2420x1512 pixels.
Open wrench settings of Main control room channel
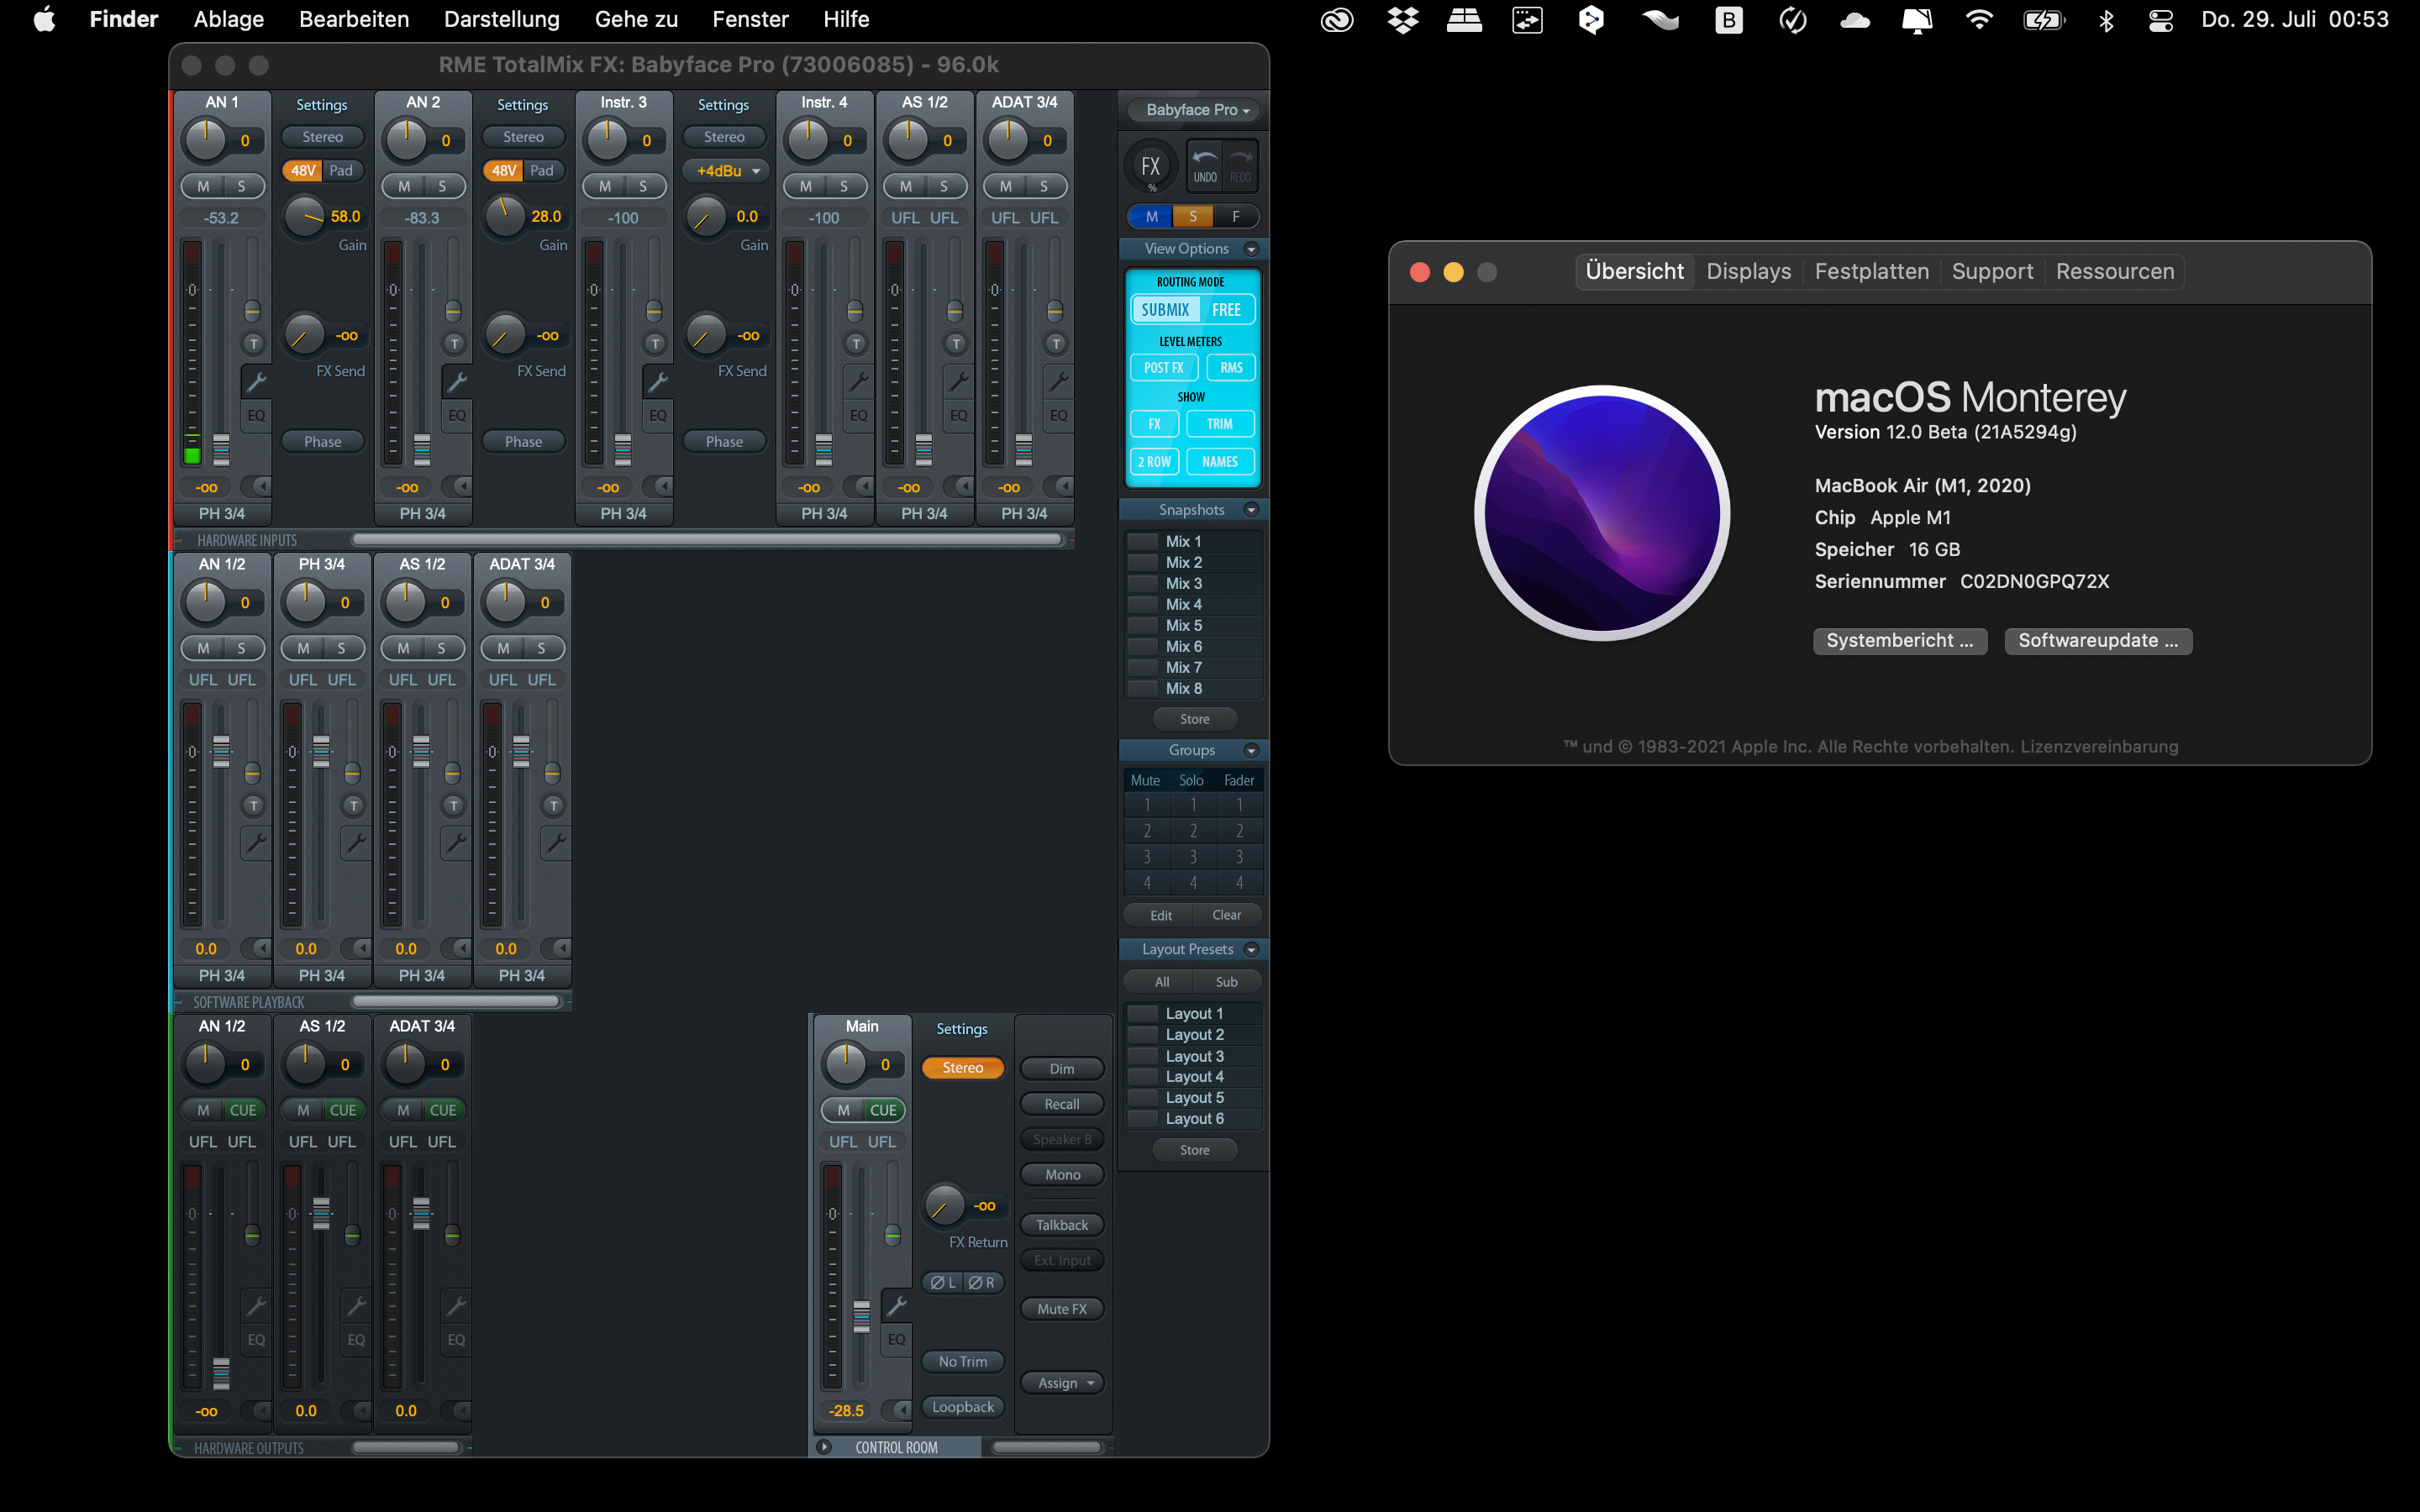point(897,1305)
